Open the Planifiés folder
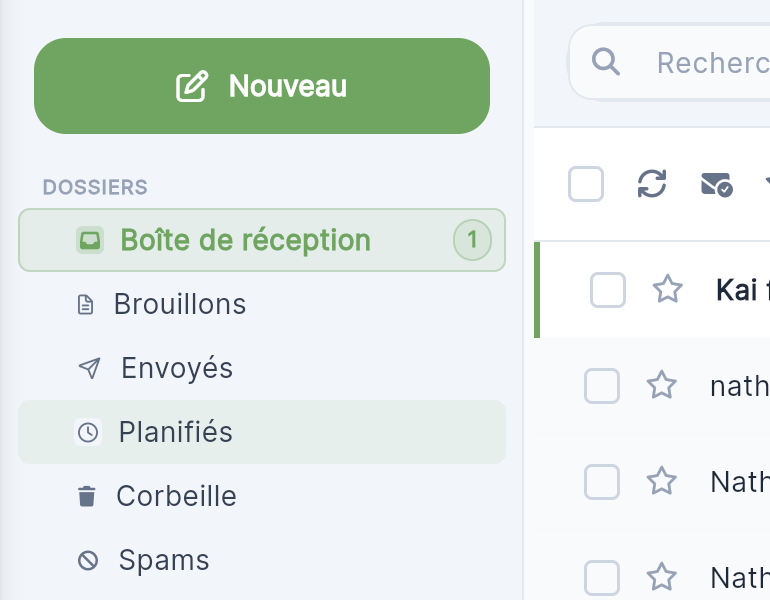 click(262, 432)
